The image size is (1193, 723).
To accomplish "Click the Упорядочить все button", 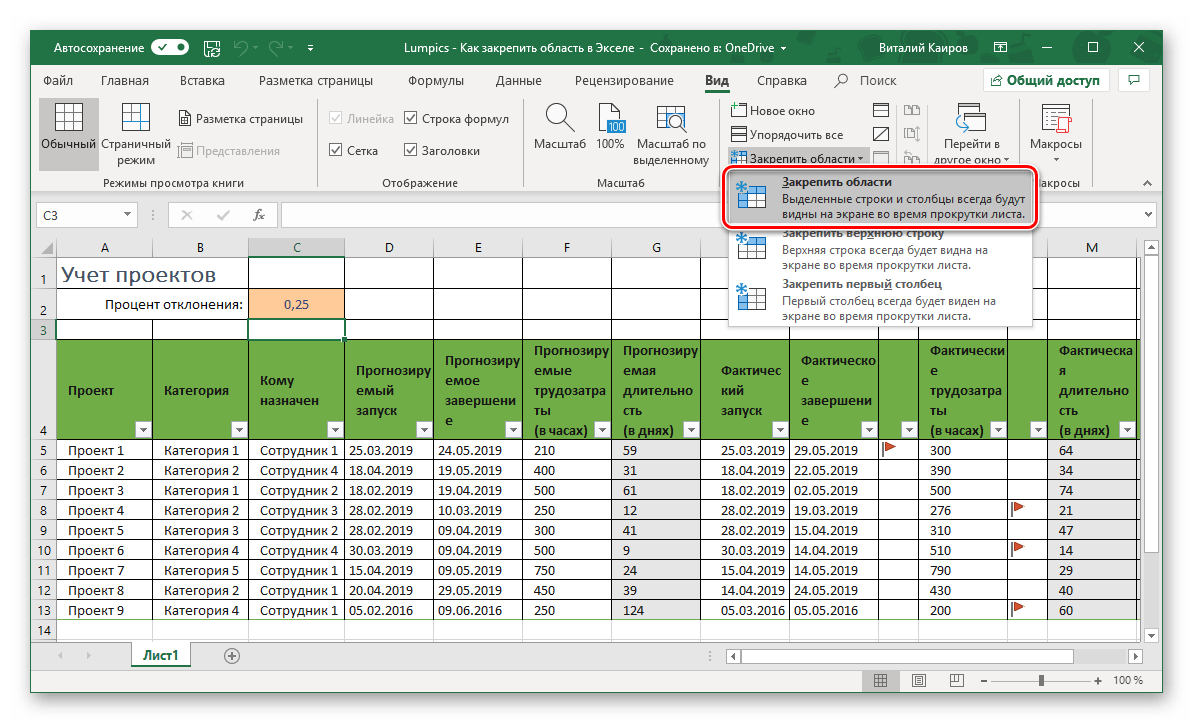I will (x=786, y=134).
